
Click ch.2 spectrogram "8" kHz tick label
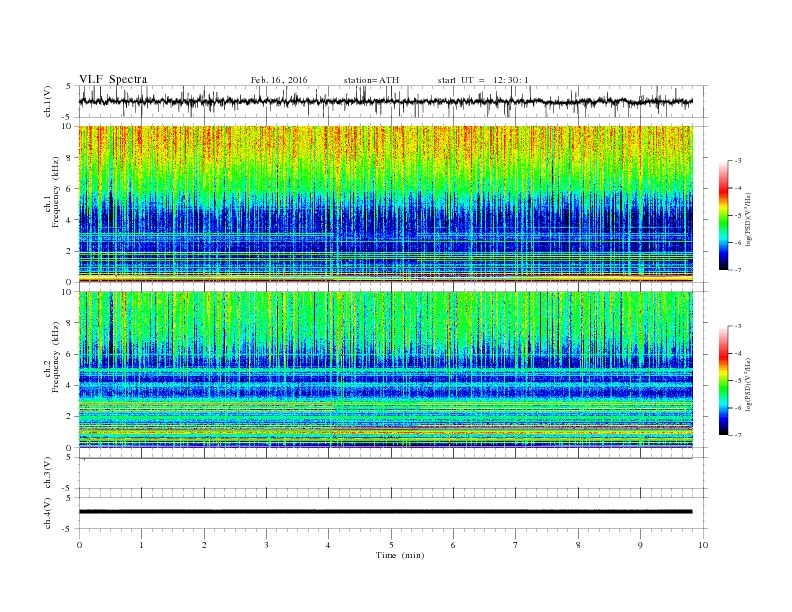pos(70,323)
